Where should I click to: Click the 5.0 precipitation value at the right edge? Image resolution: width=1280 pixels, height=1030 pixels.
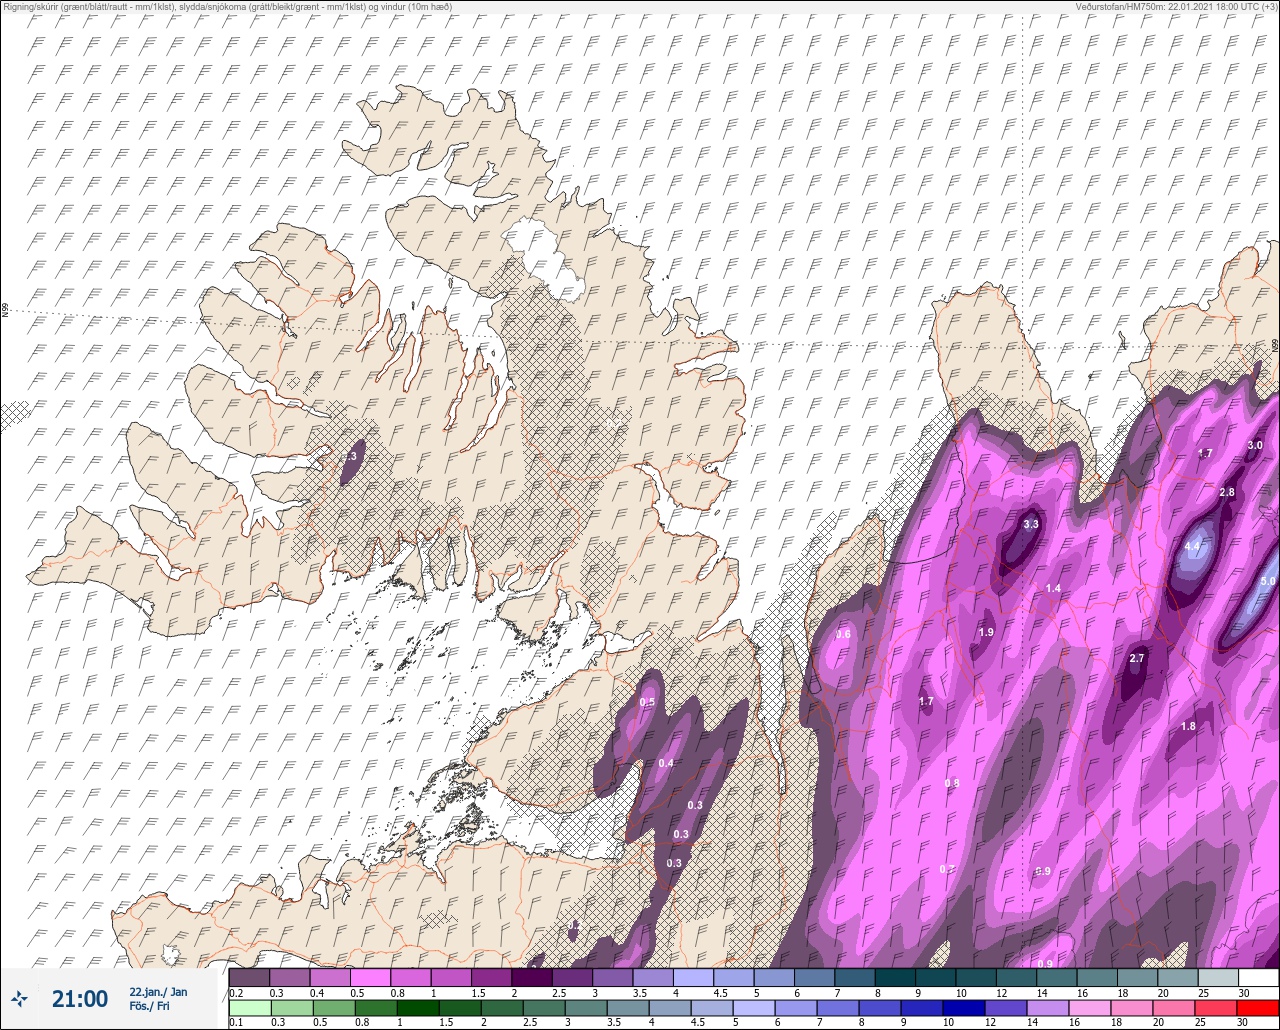1268,581
